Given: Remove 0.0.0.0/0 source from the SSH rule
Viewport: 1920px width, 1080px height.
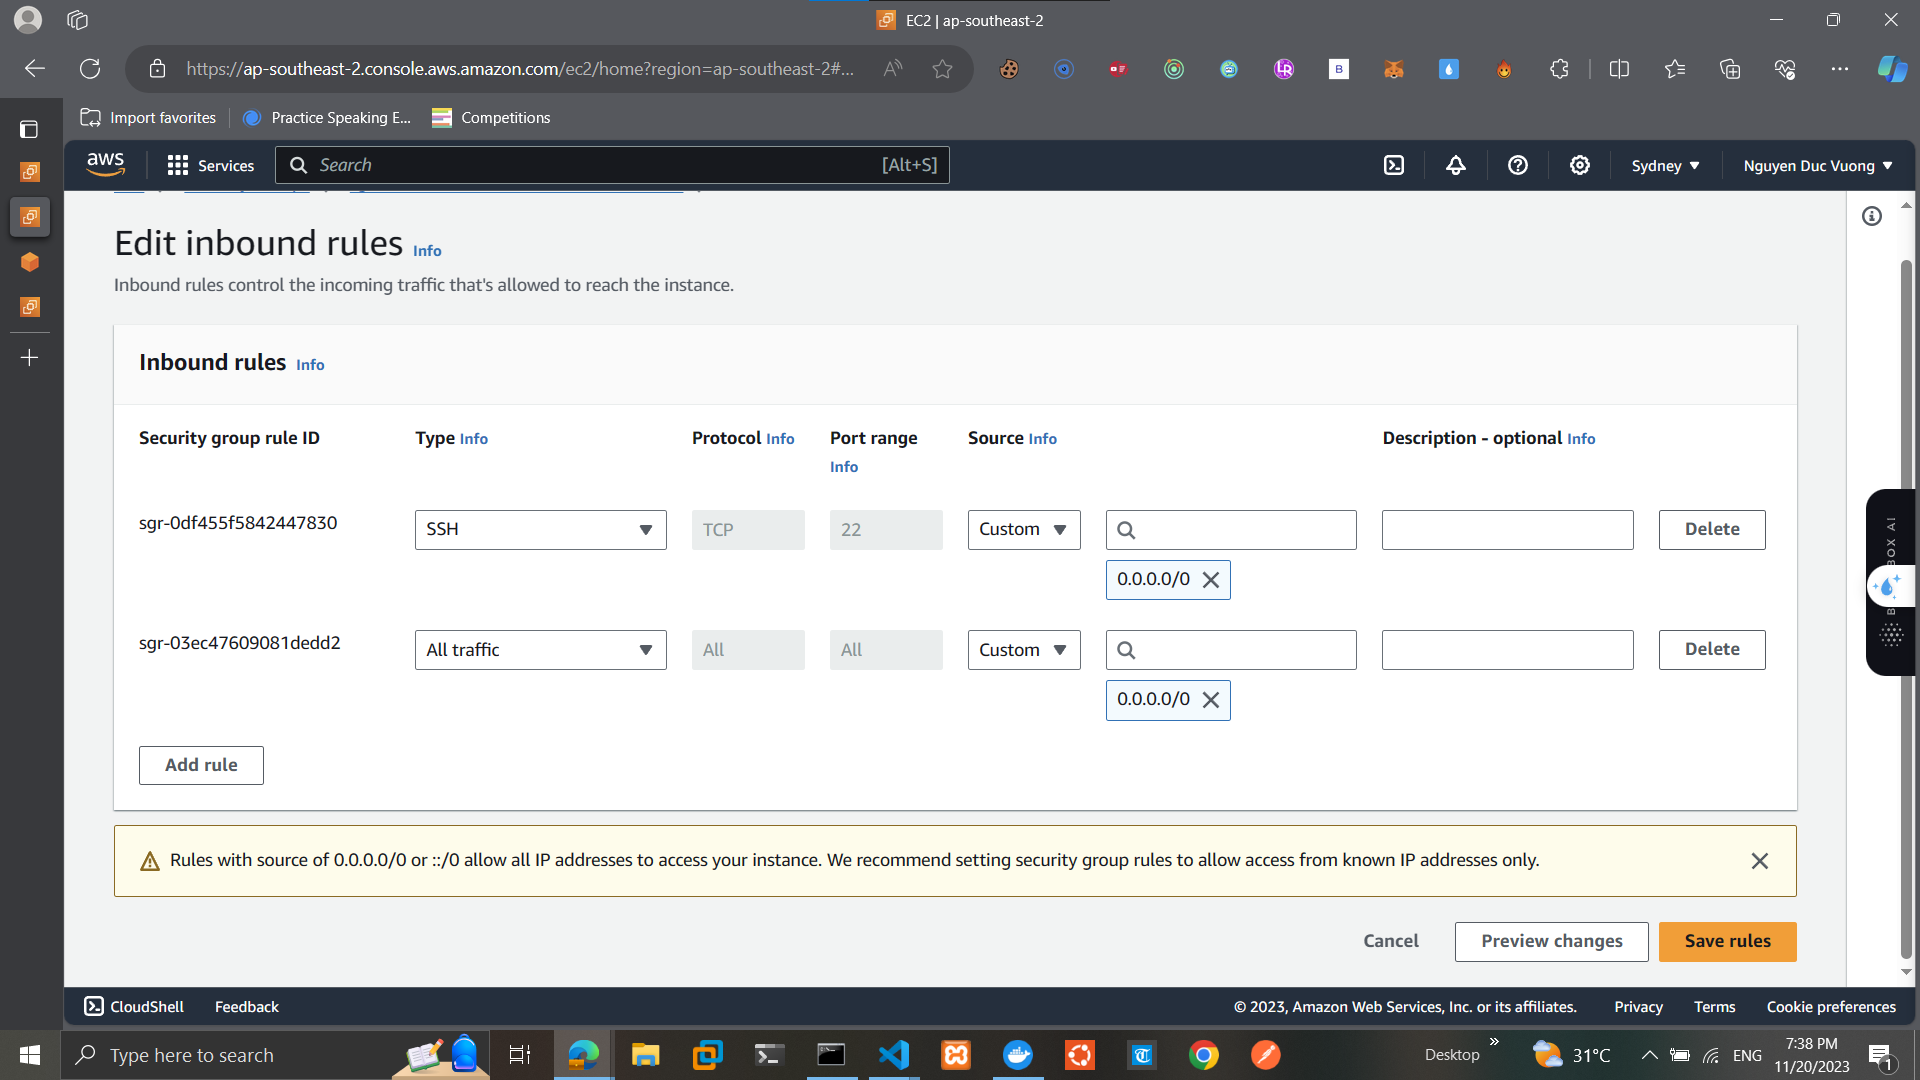Looking at the screenshot, I should click(x=1211, y=580).
